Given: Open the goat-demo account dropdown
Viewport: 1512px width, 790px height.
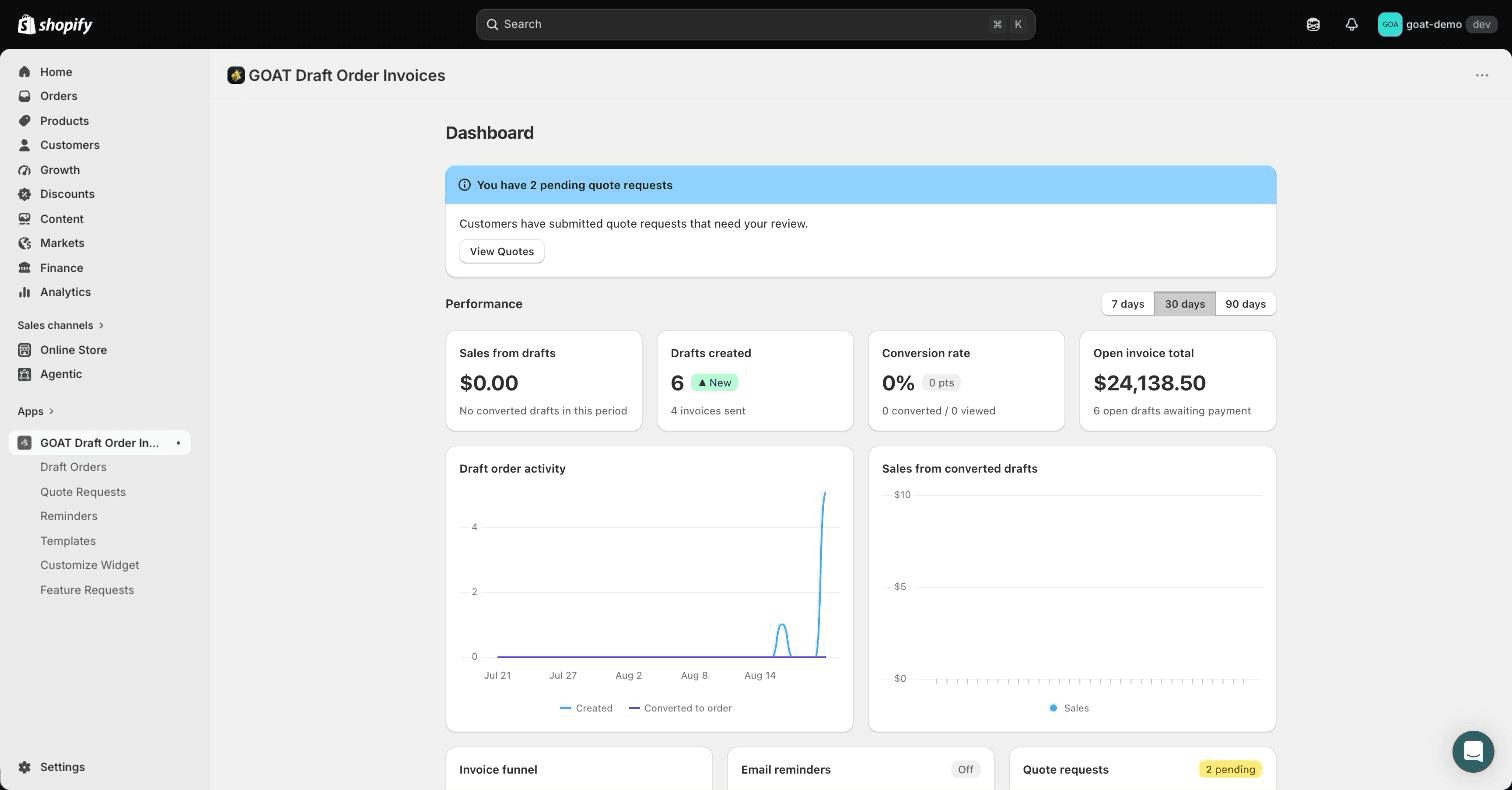Looking at the screenshot, I should pos(1437,24).
